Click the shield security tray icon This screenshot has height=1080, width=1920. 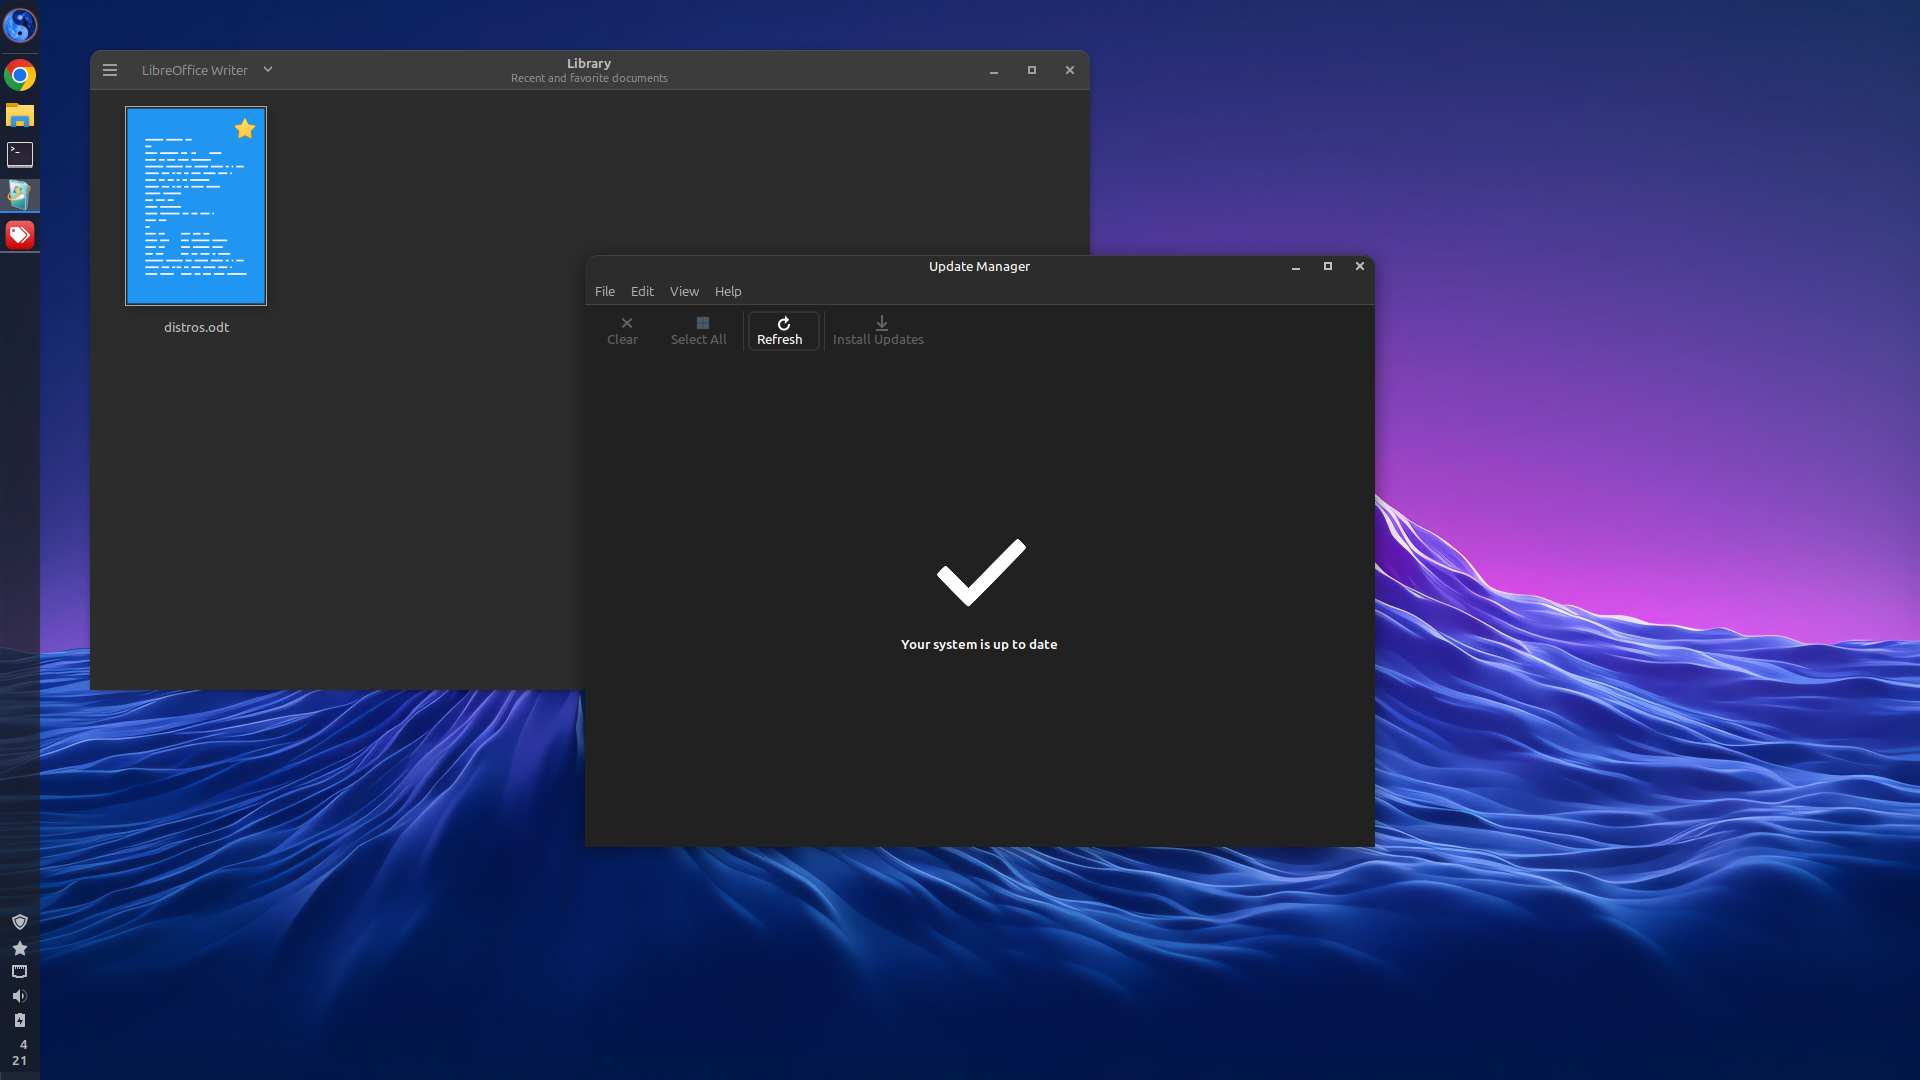coord(19,922)
